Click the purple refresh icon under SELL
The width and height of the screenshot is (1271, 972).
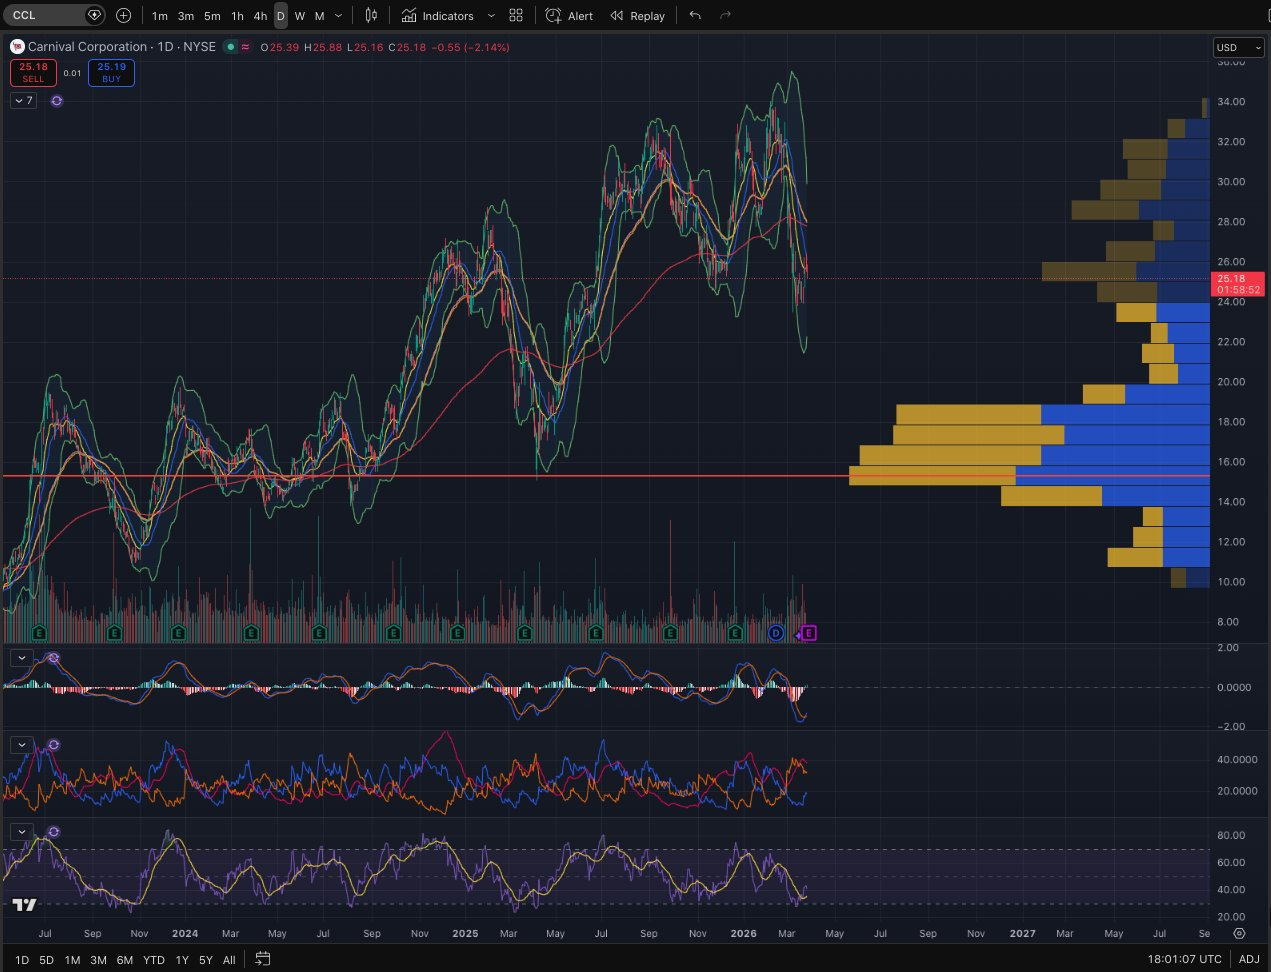[57, 101]
